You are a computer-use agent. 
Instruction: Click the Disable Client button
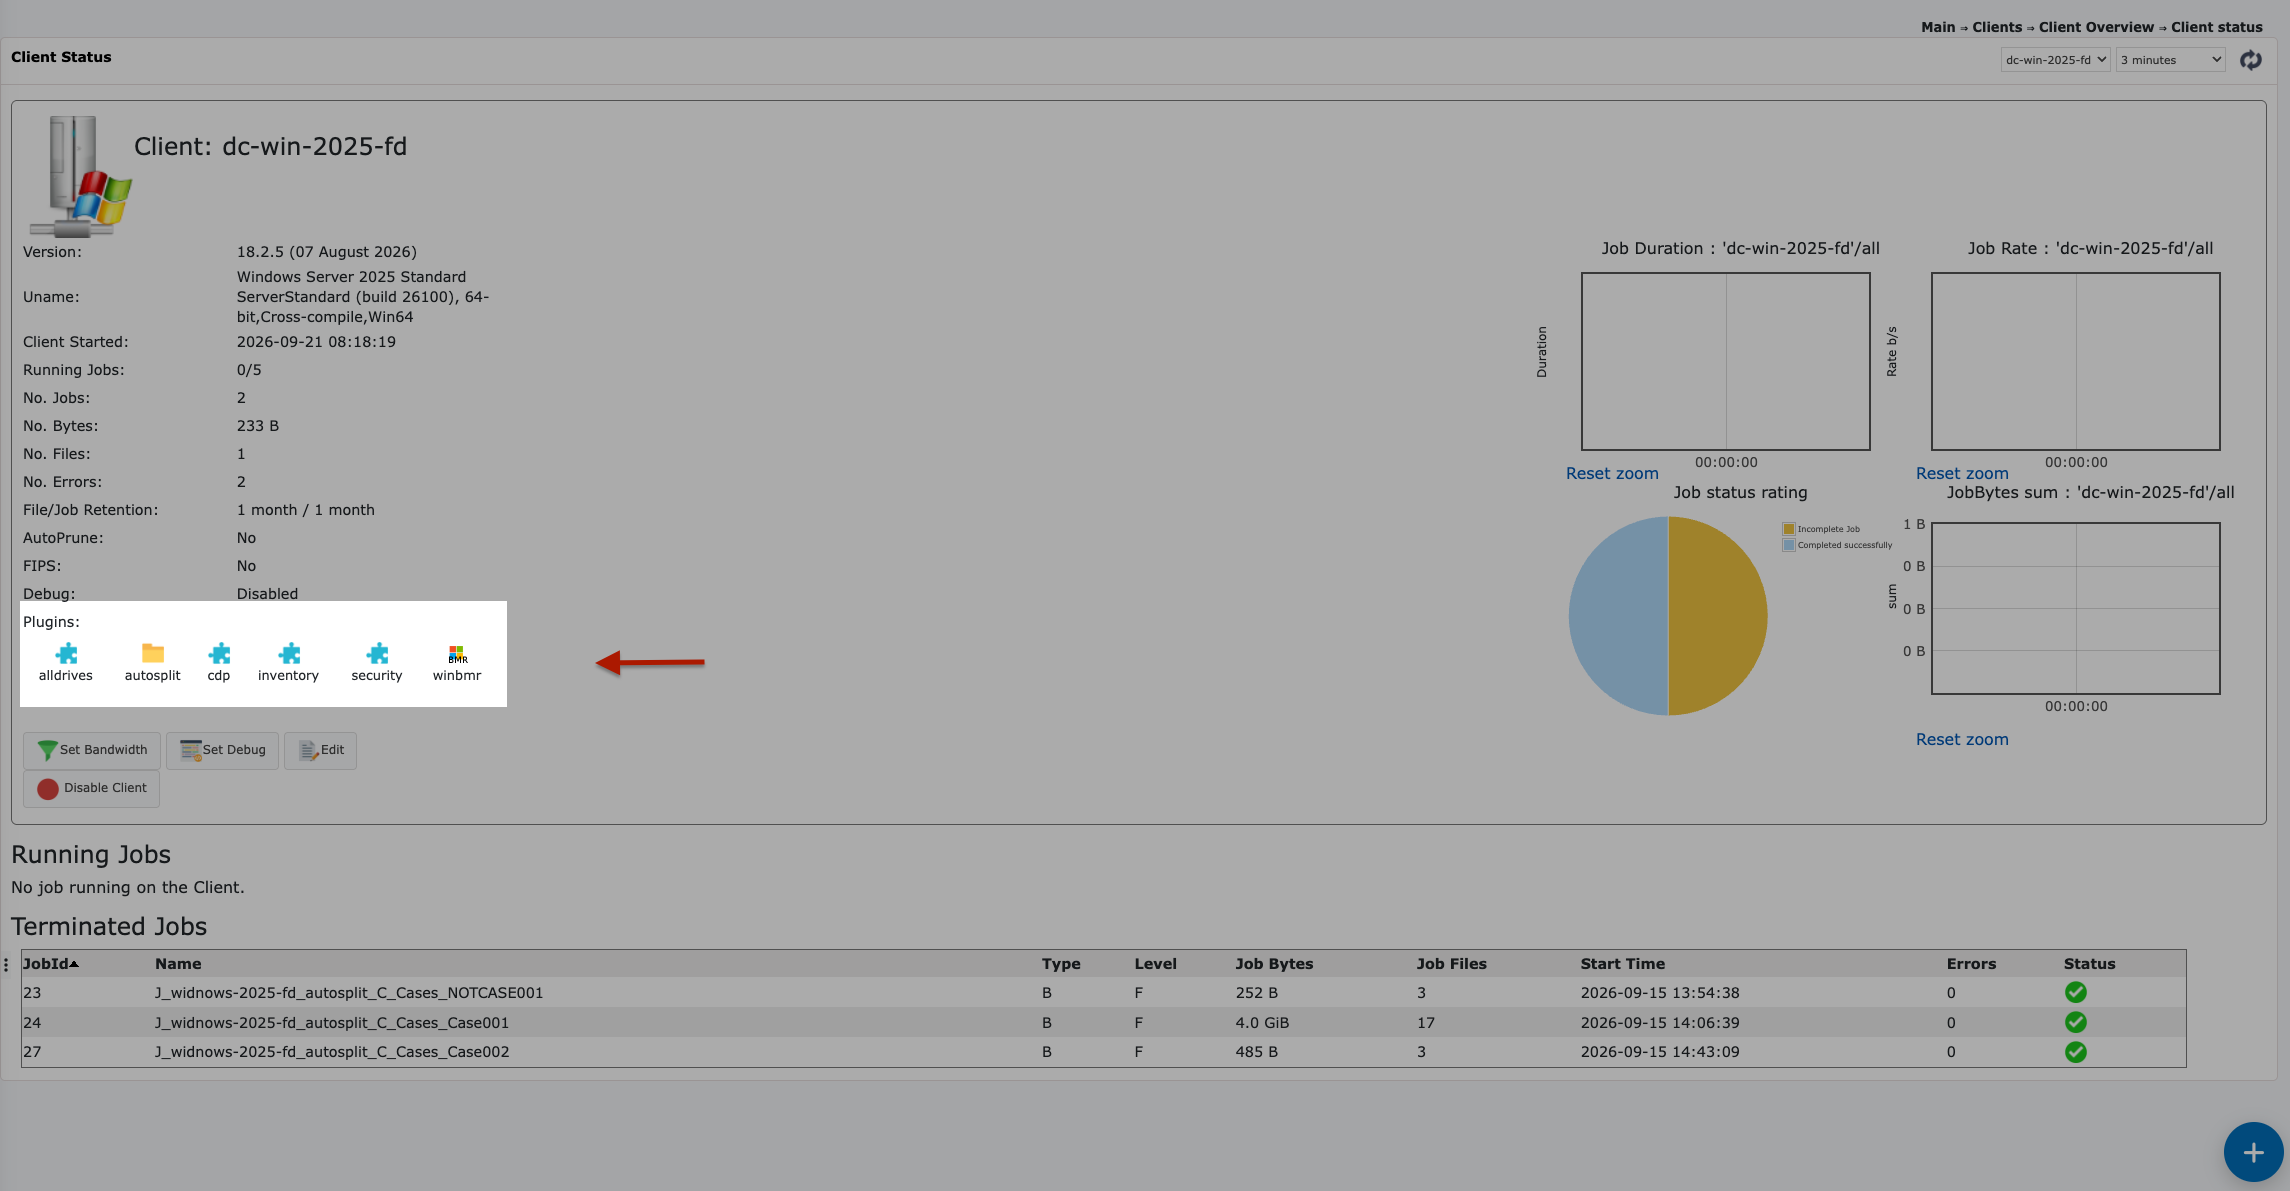pos(91,788)
